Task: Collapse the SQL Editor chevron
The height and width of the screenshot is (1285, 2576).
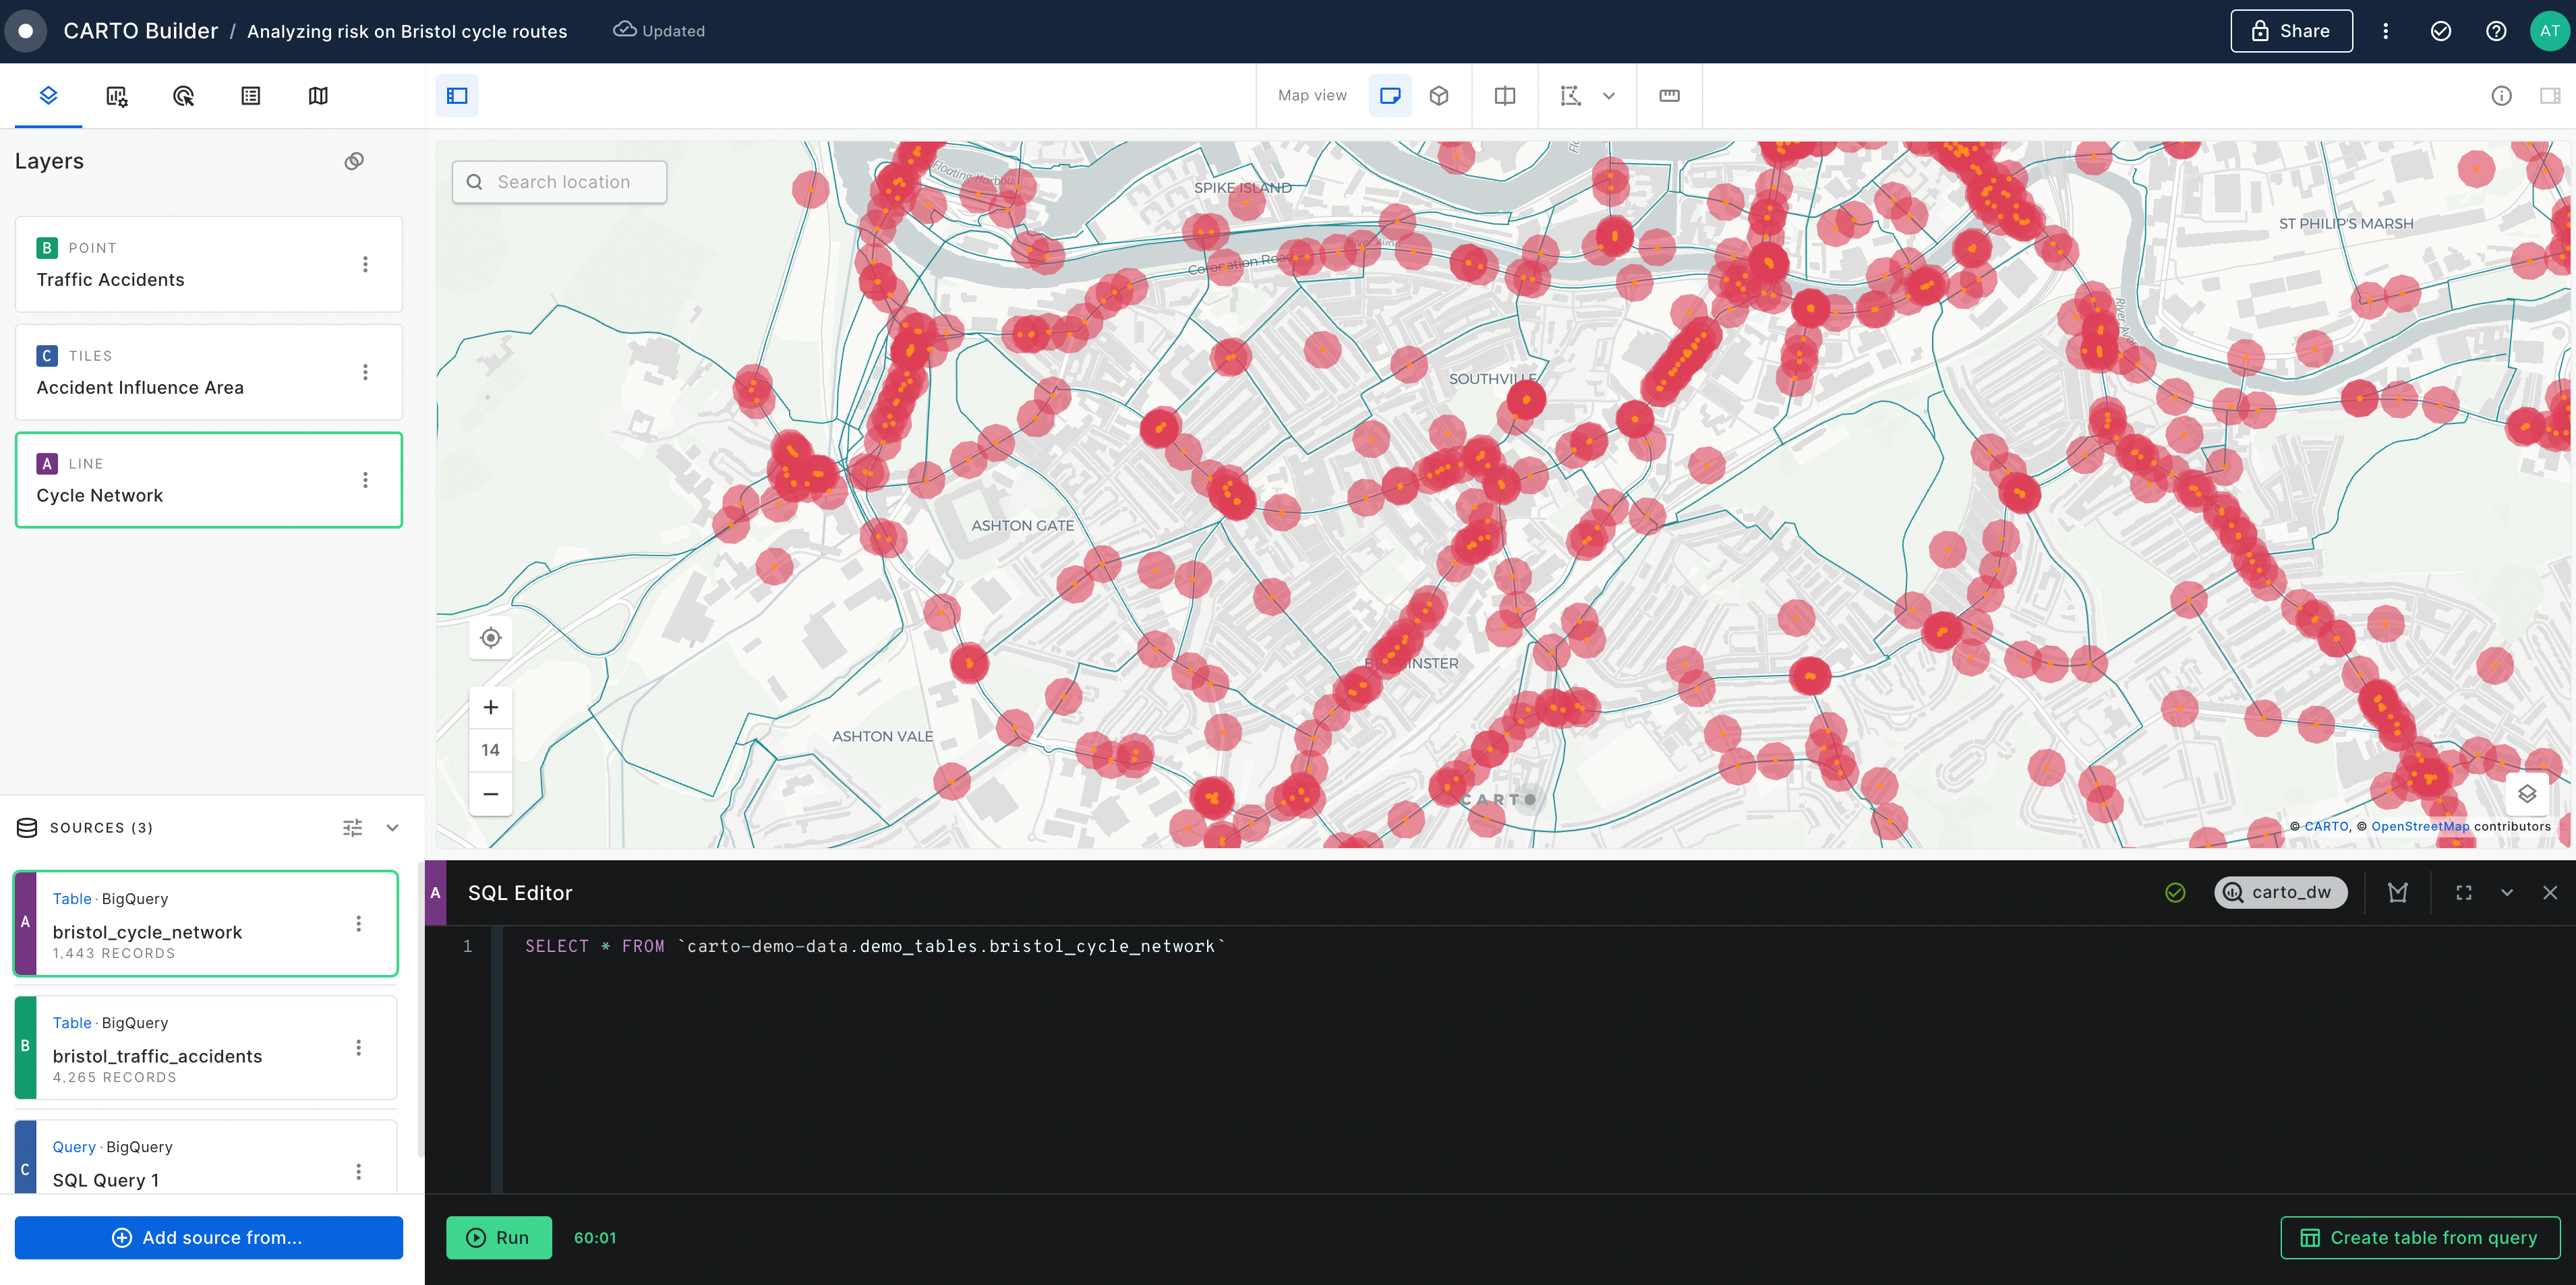Action: (2507, 892)
